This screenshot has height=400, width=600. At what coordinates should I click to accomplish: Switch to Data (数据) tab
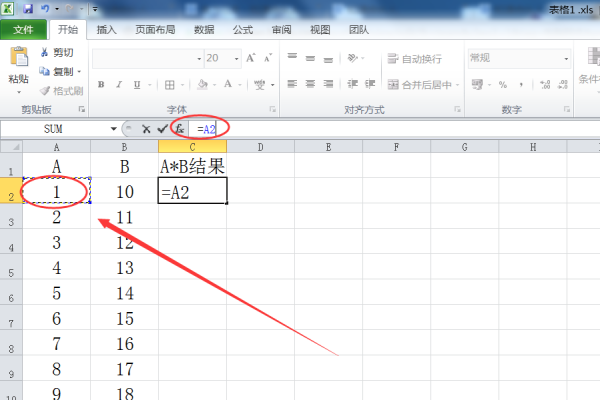[204, 29]
